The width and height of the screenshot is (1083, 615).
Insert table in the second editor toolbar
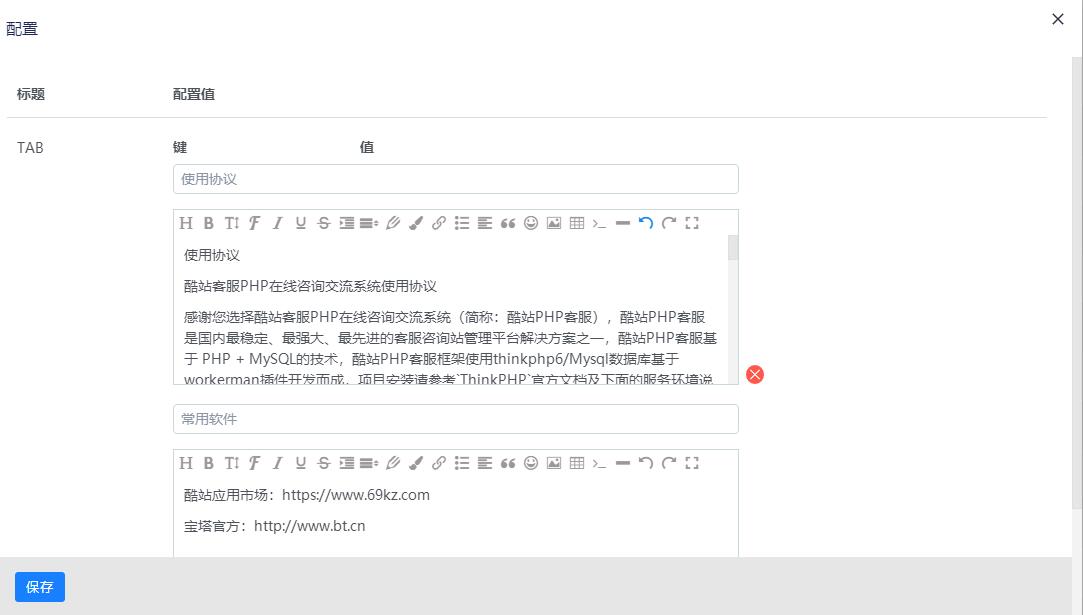[577, 463]
